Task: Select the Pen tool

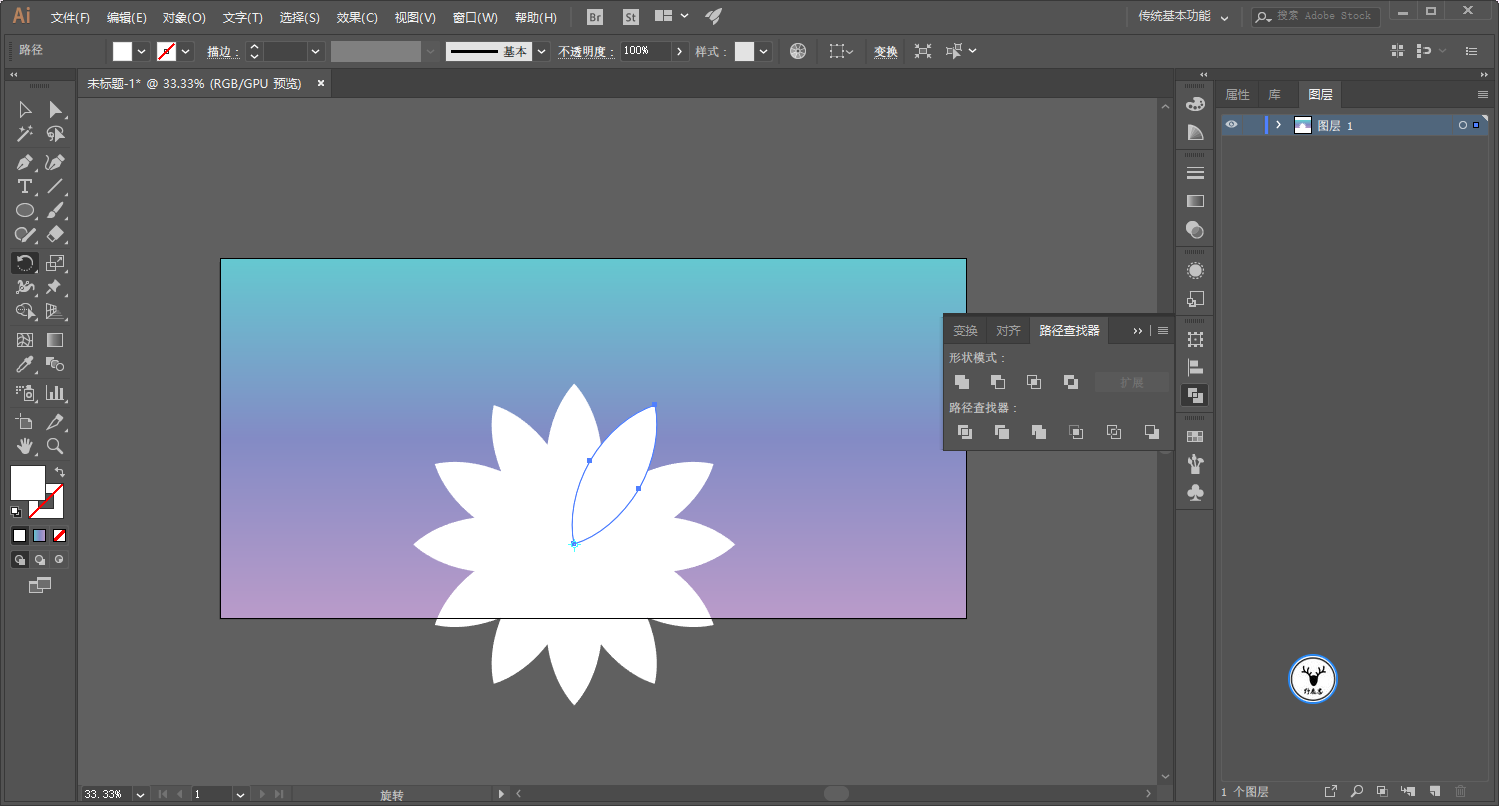Action: [25, 162]
